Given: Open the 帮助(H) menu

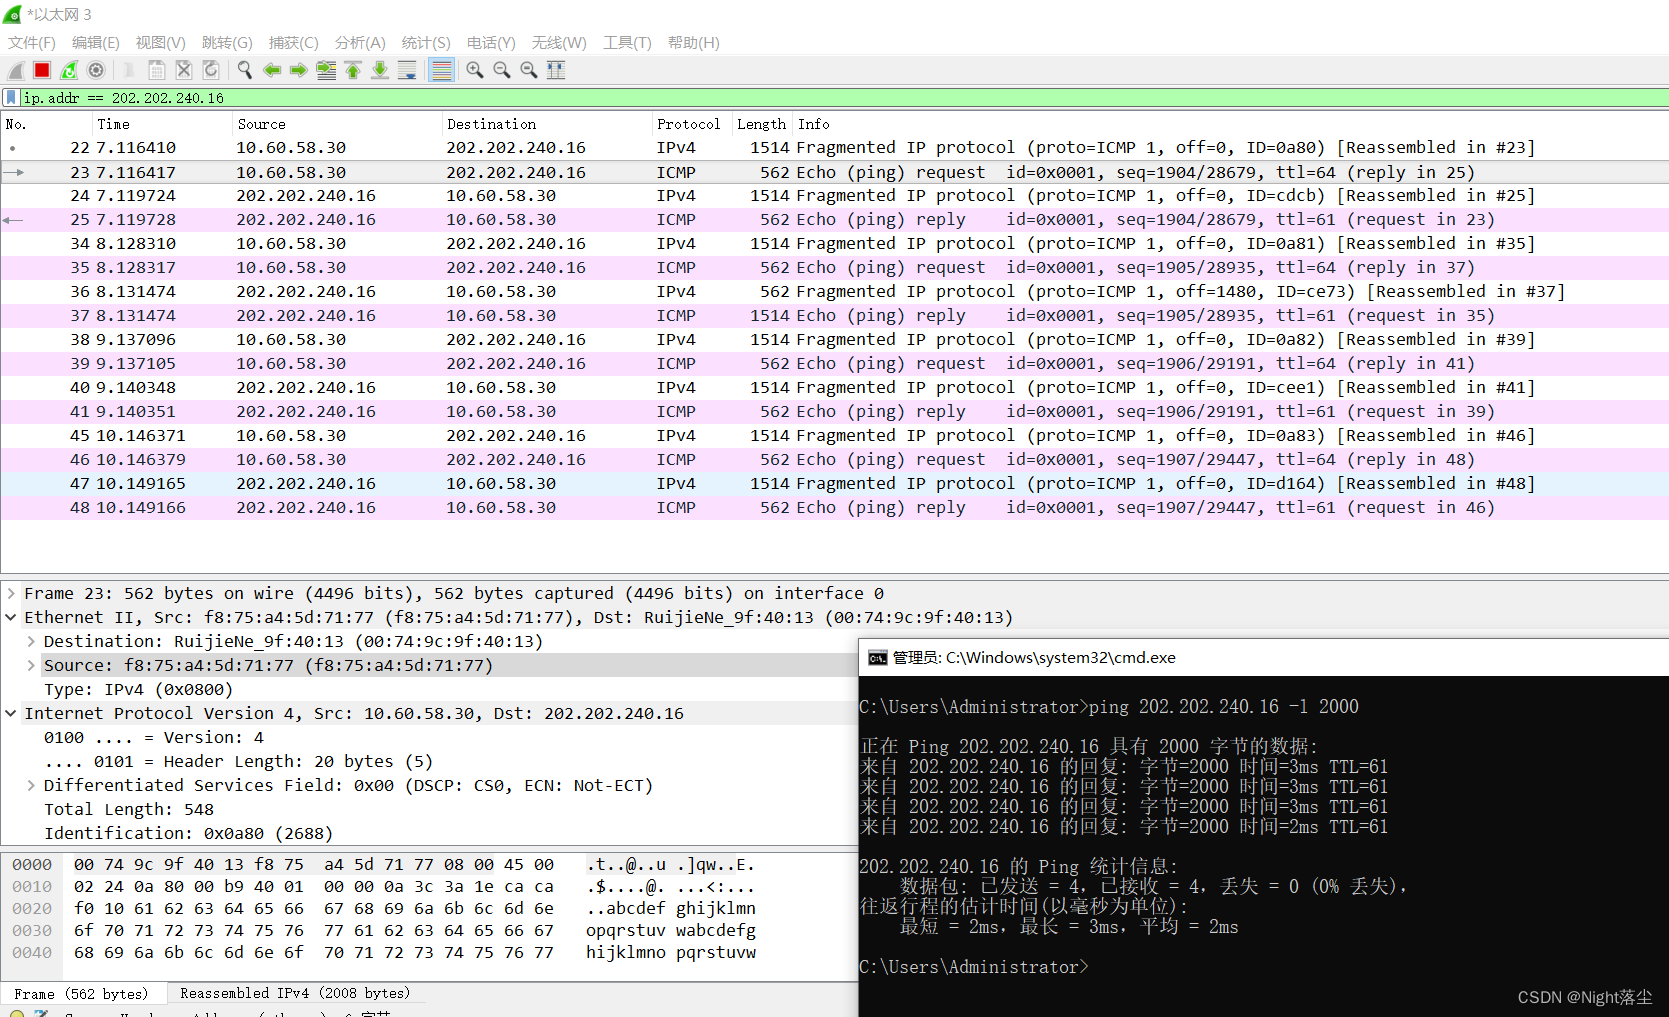Looking at the screenshot, I should [694, 43].
